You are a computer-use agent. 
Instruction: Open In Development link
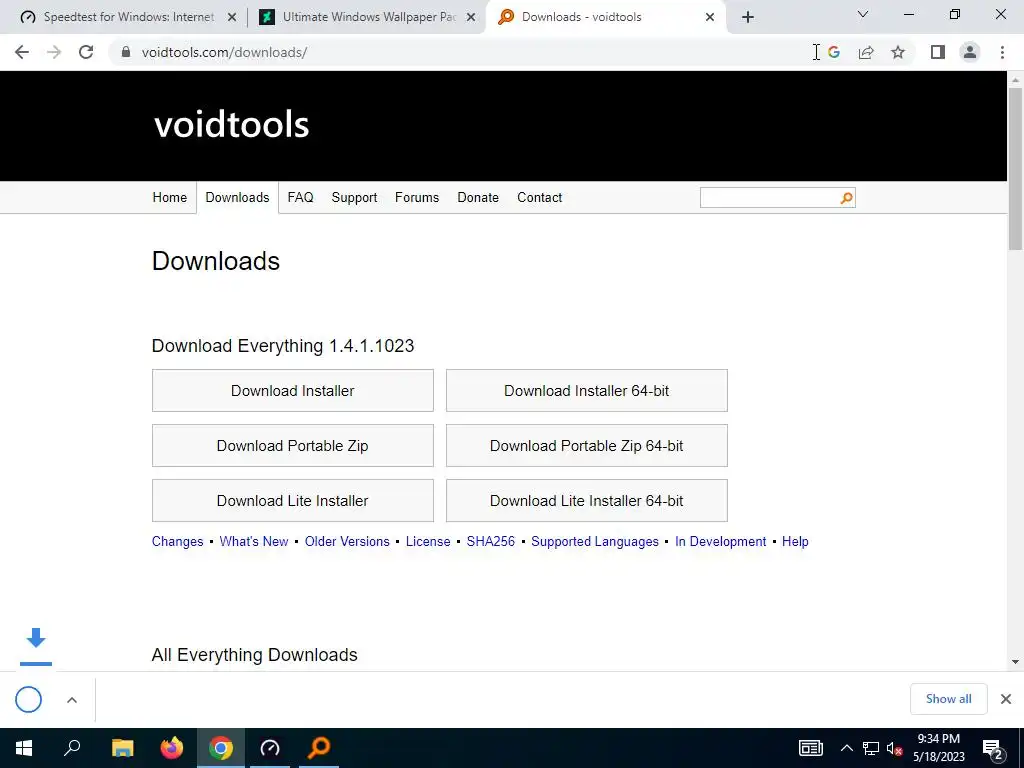point(720,541)
